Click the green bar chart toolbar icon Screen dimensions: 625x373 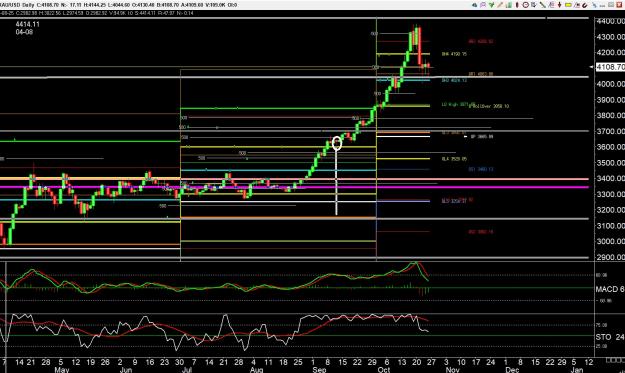[x=509, y=5]
